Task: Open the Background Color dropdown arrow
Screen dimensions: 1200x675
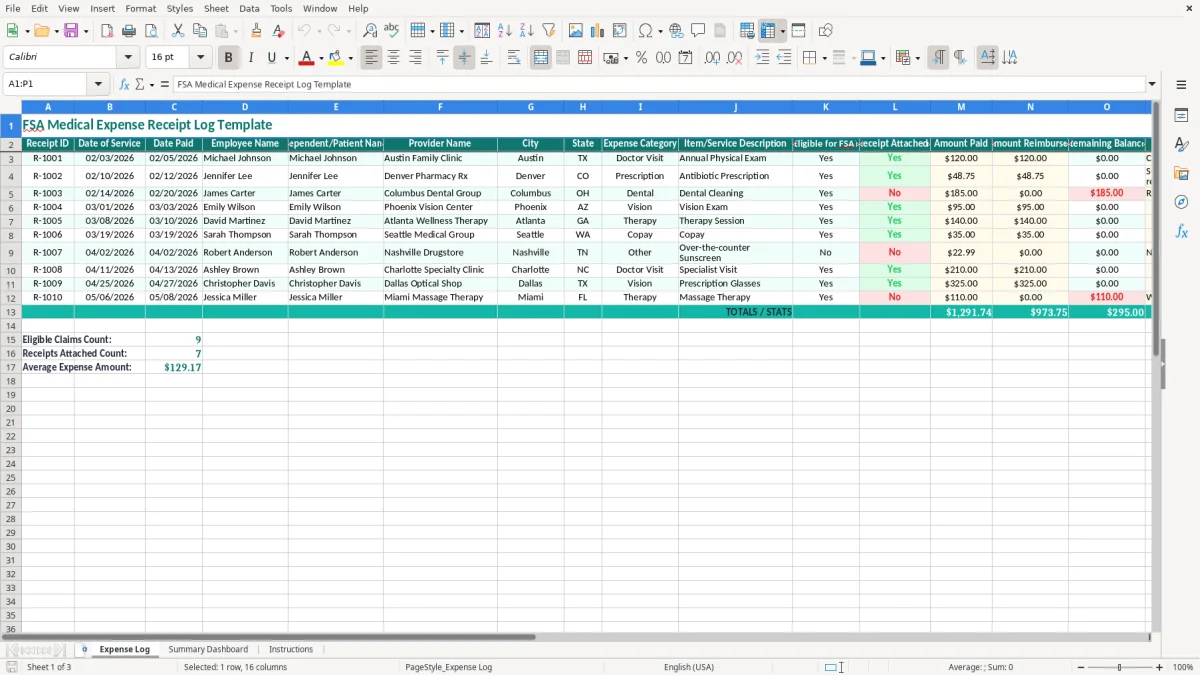Action: pyautogui.click(x=350, y=58)
